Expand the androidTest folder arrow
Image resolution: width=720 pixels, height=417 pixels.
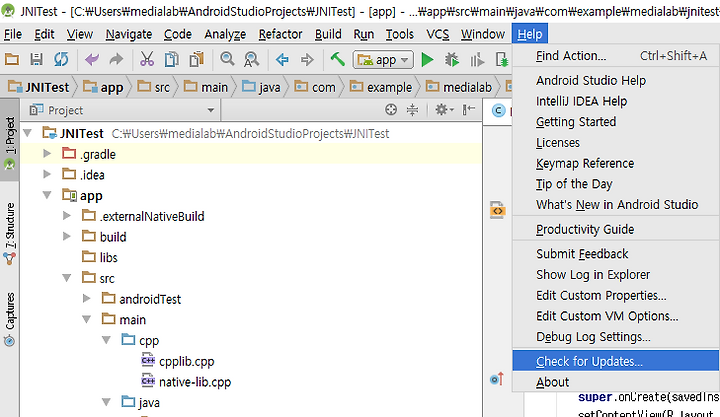[86, 299]
